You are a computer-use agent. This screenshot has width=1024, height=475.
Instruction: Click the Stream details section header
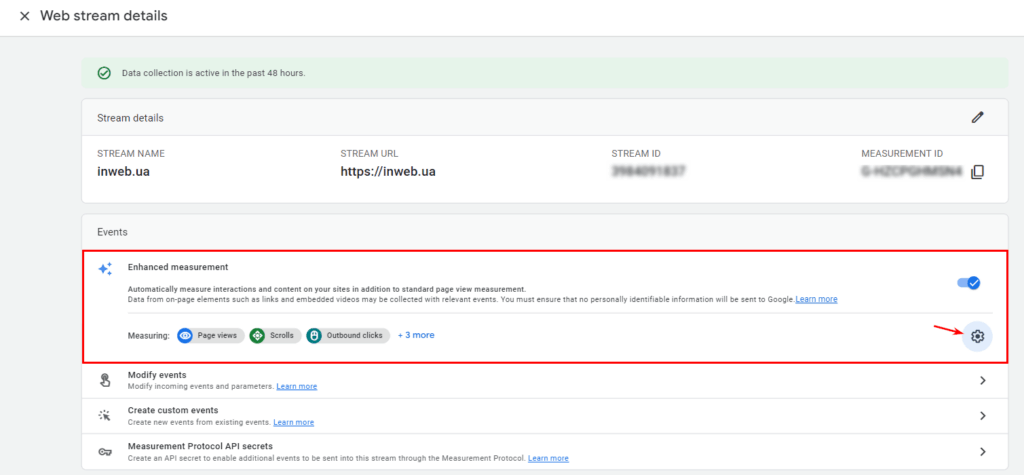tap(131, 118)
